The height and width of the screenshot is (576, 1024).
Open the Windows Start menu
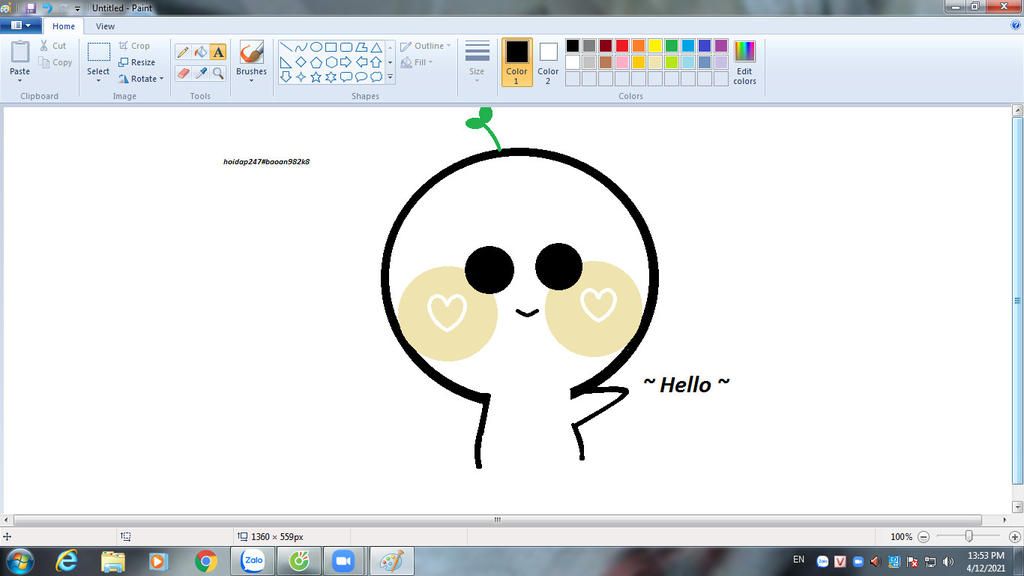(x=19, y=561)
